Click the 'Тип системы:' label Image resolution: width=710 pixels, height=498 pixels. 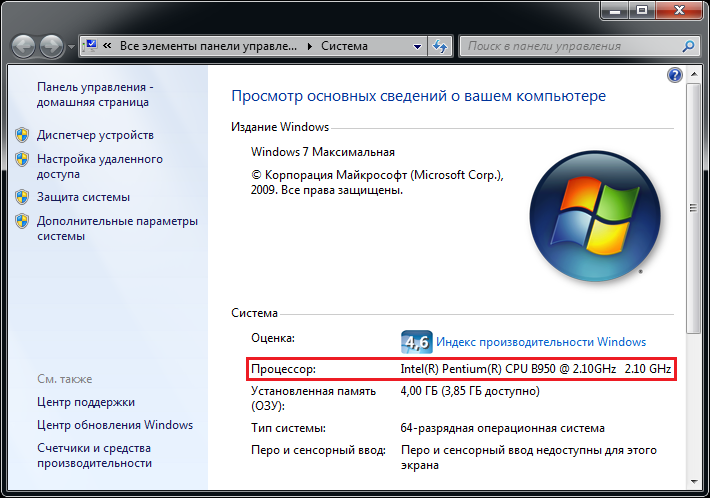[288, 428]
